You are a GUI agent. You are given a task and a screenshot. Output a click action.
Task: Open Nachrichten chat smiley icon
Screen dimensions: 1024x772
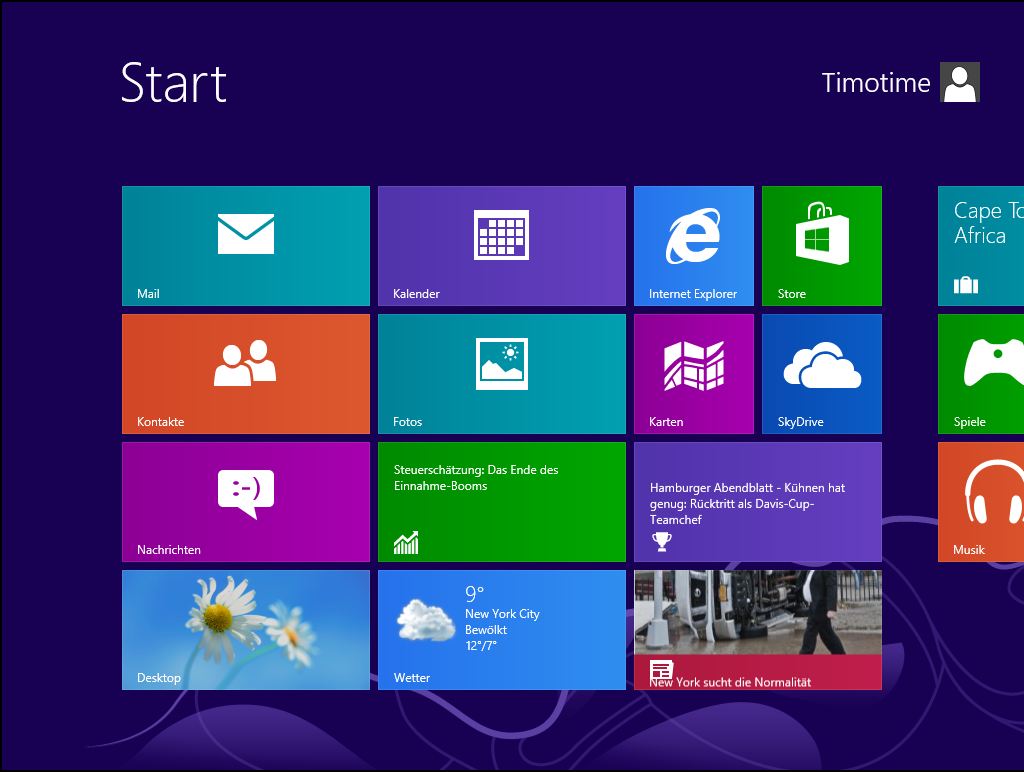[x=246, y=494]
